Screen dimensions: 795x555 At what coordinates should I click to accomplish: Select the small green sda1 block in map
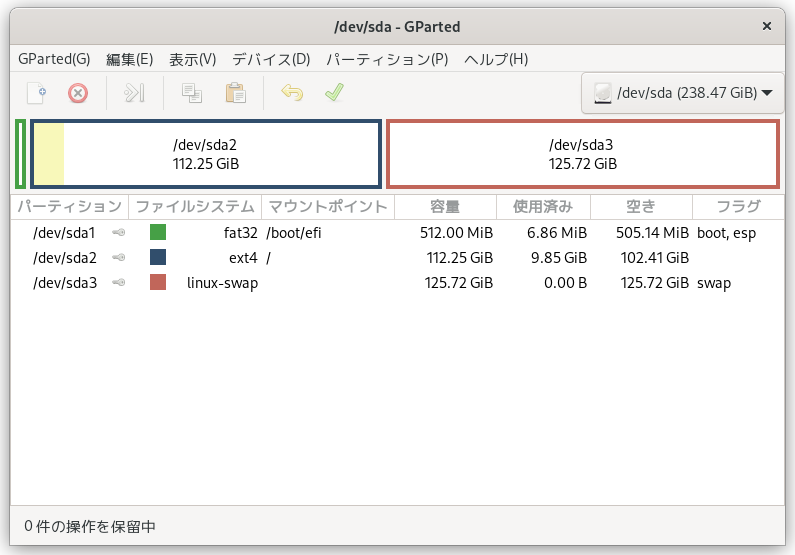click(20, 154)
